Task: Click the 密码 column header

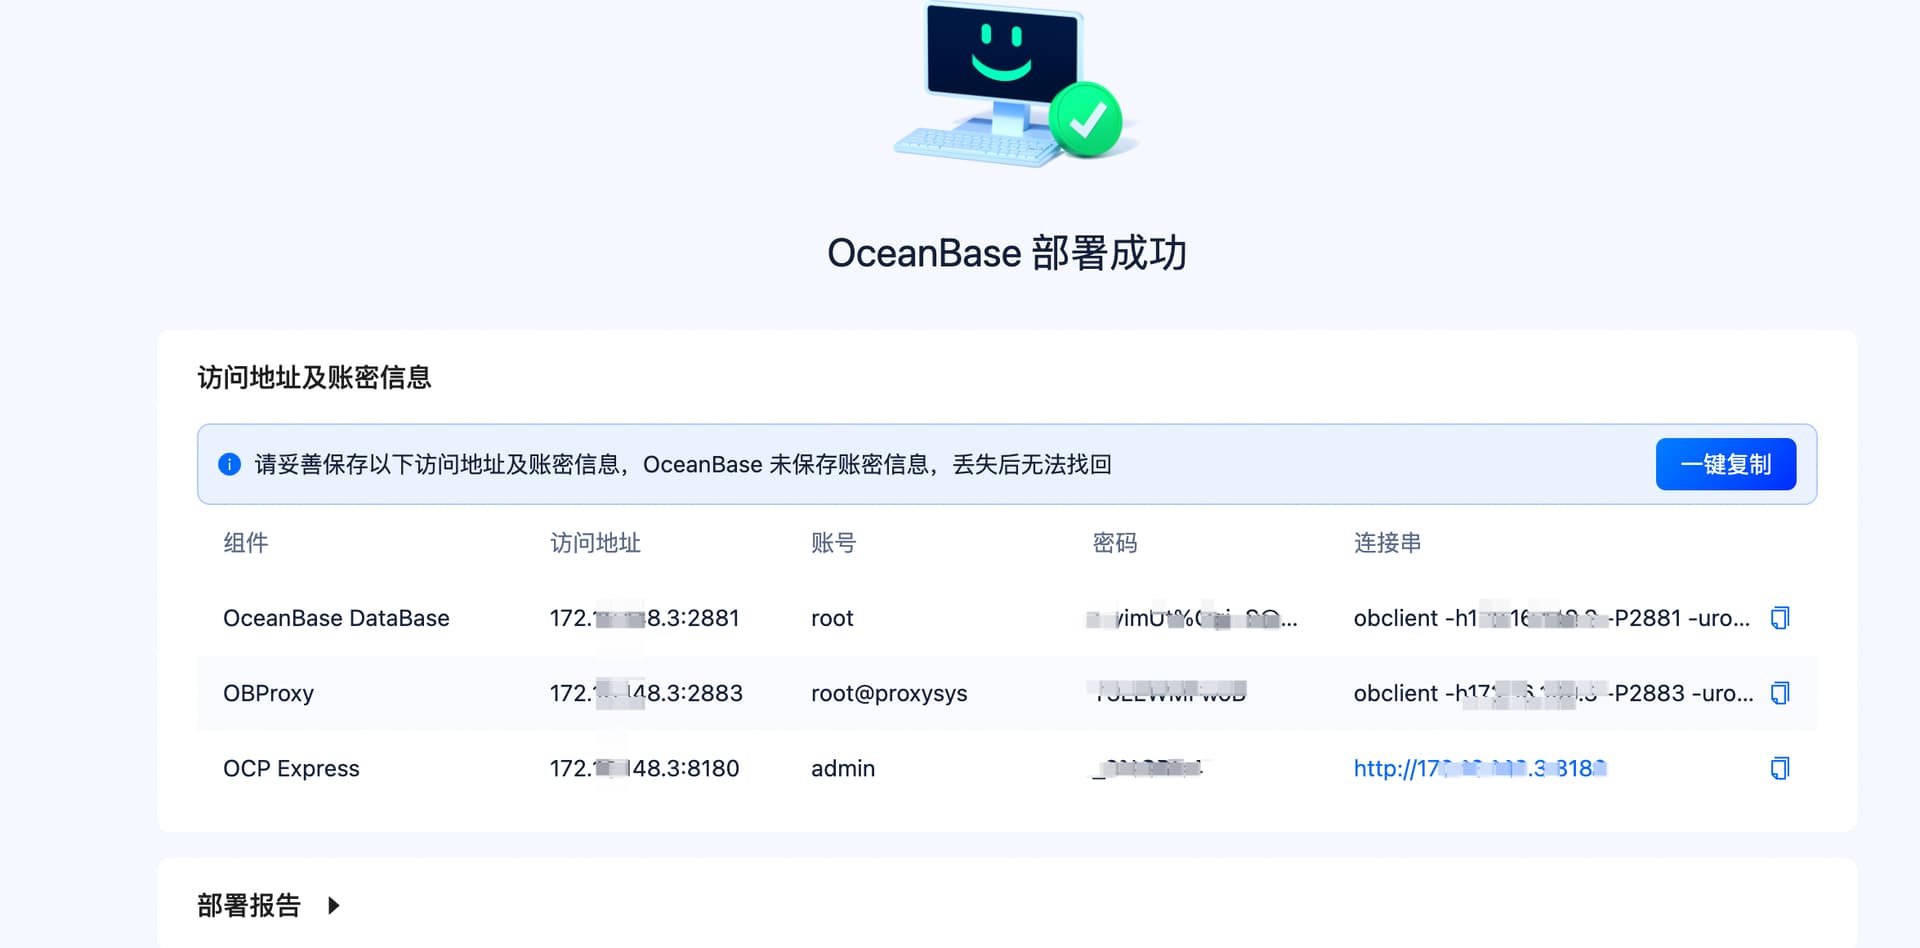Action: tap(1115, 543)
